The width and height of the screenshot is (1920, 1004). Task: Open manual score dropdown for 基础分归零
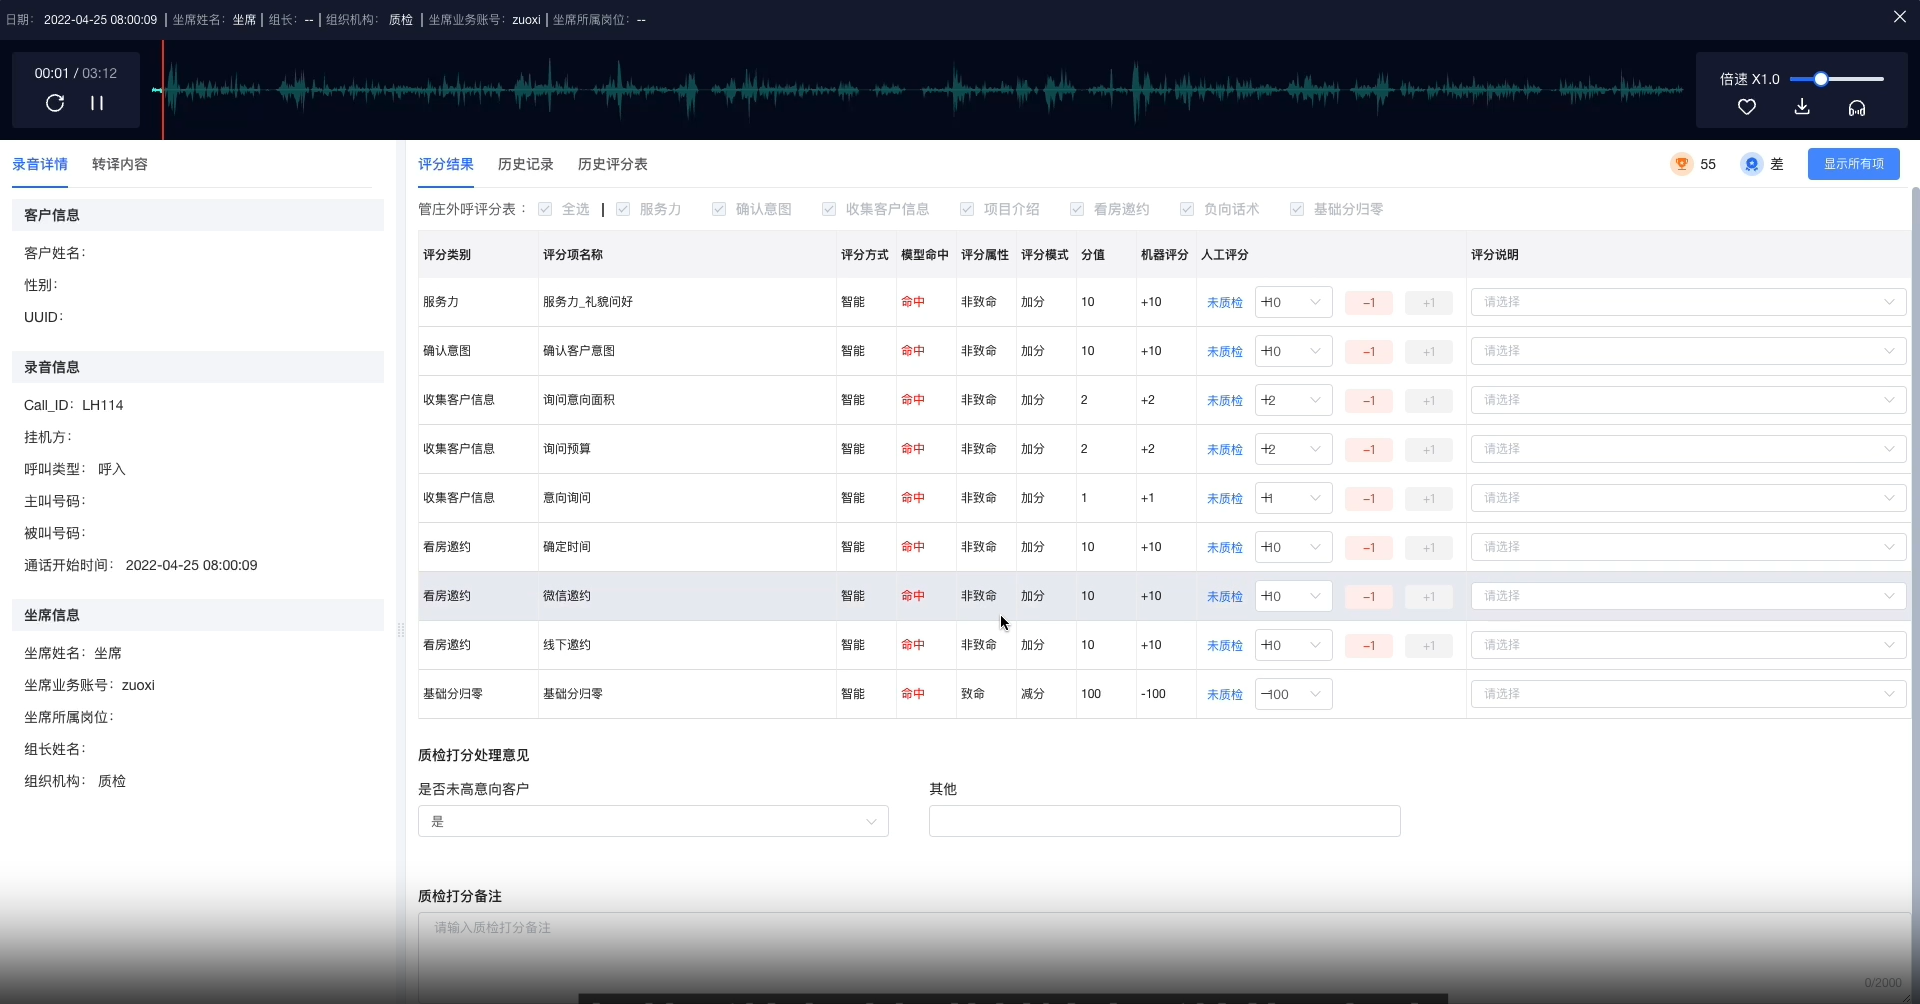pos(1293,694)
